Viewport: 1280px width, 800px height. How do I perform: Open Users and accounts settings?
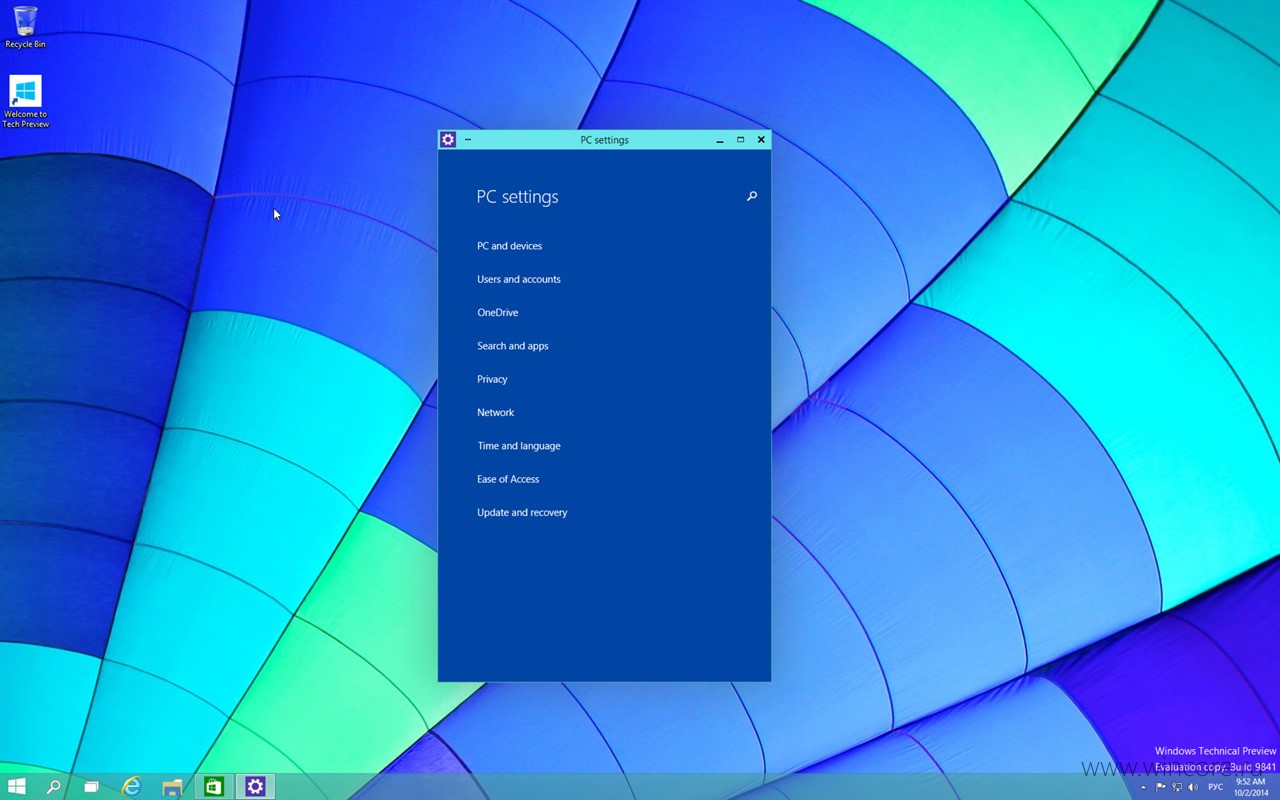click(518, 279)
